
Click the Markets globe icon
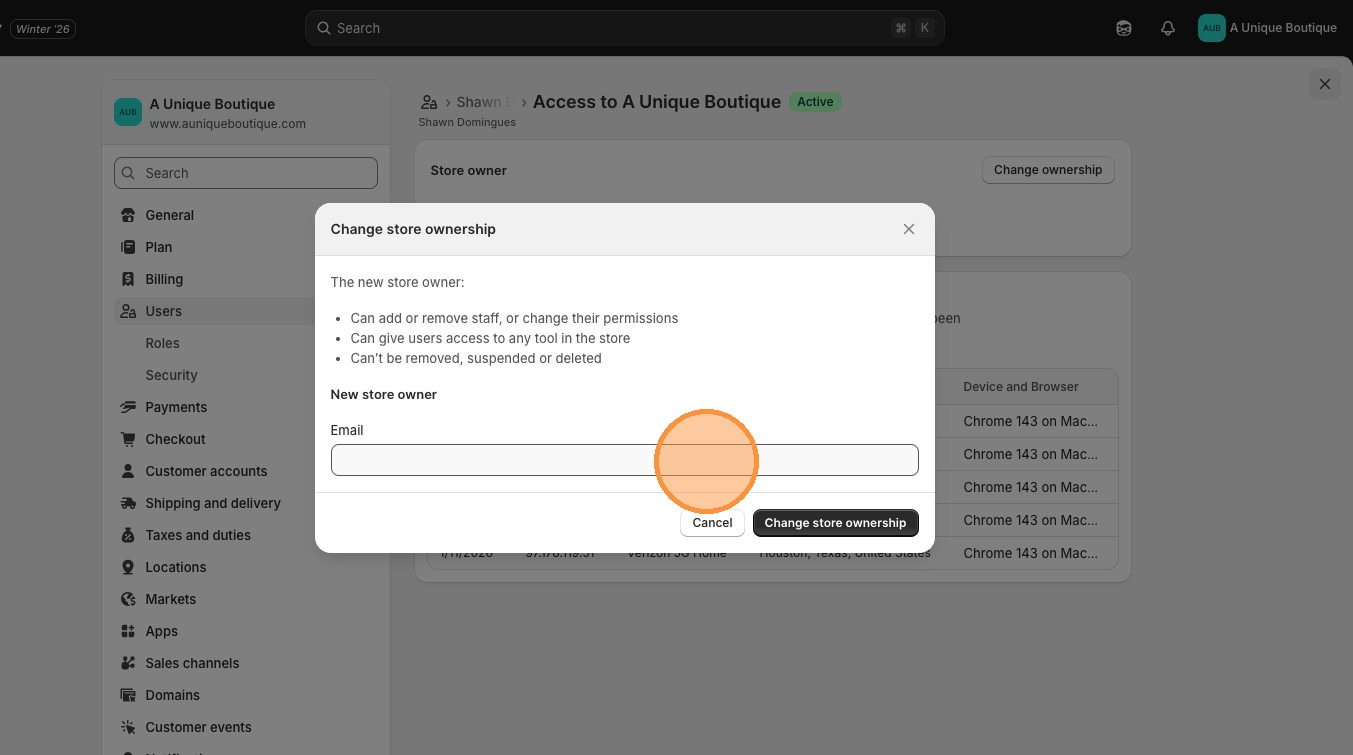128,599
